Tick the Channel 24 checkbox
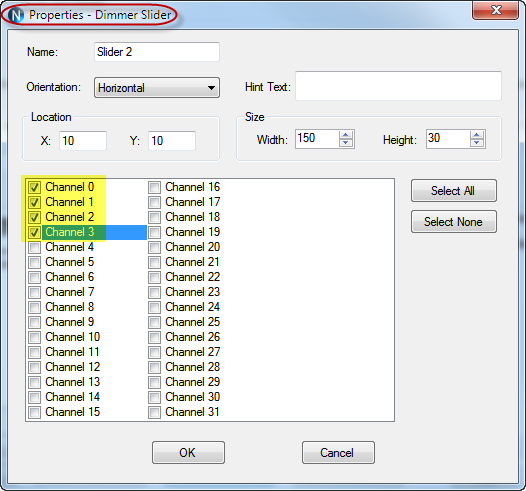This screenshot has height=491, width=526. coord(154,307)
